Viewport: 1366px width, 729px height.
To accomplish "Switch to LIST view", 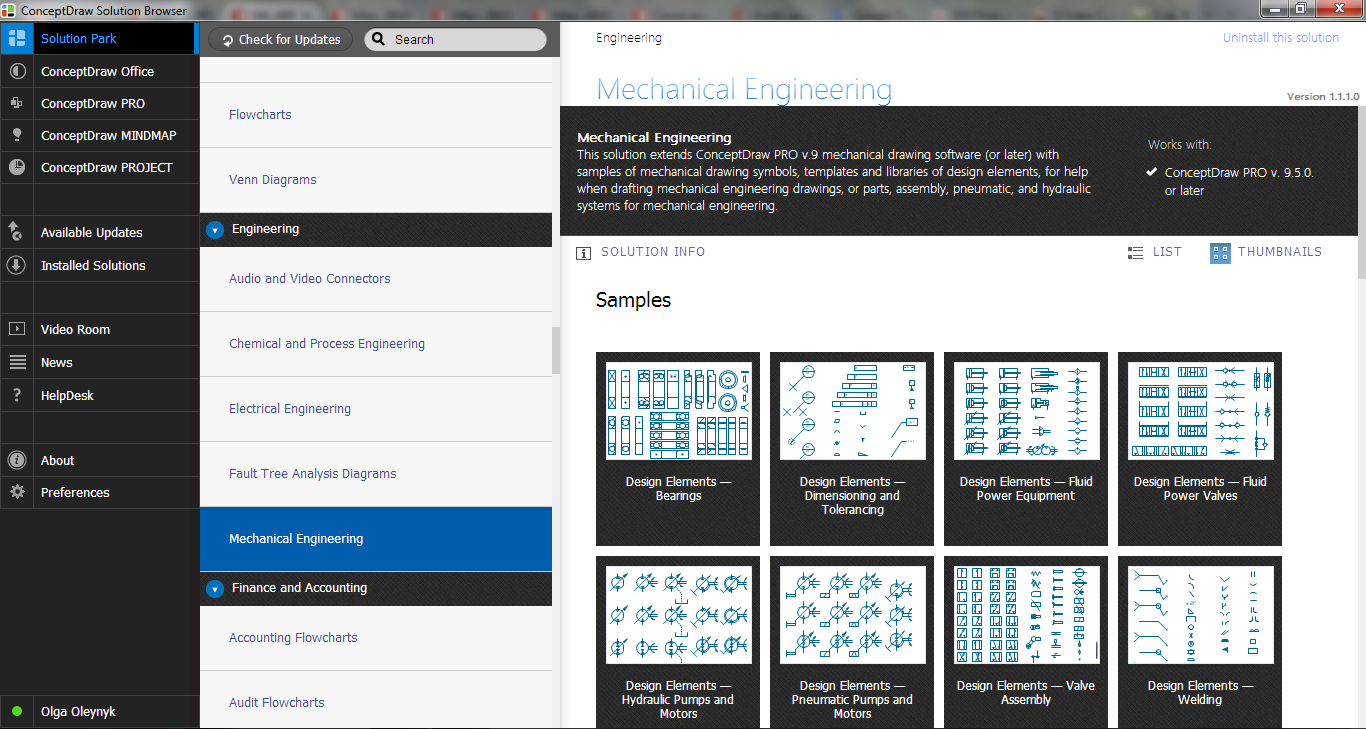I will (x=1167, y=252).
